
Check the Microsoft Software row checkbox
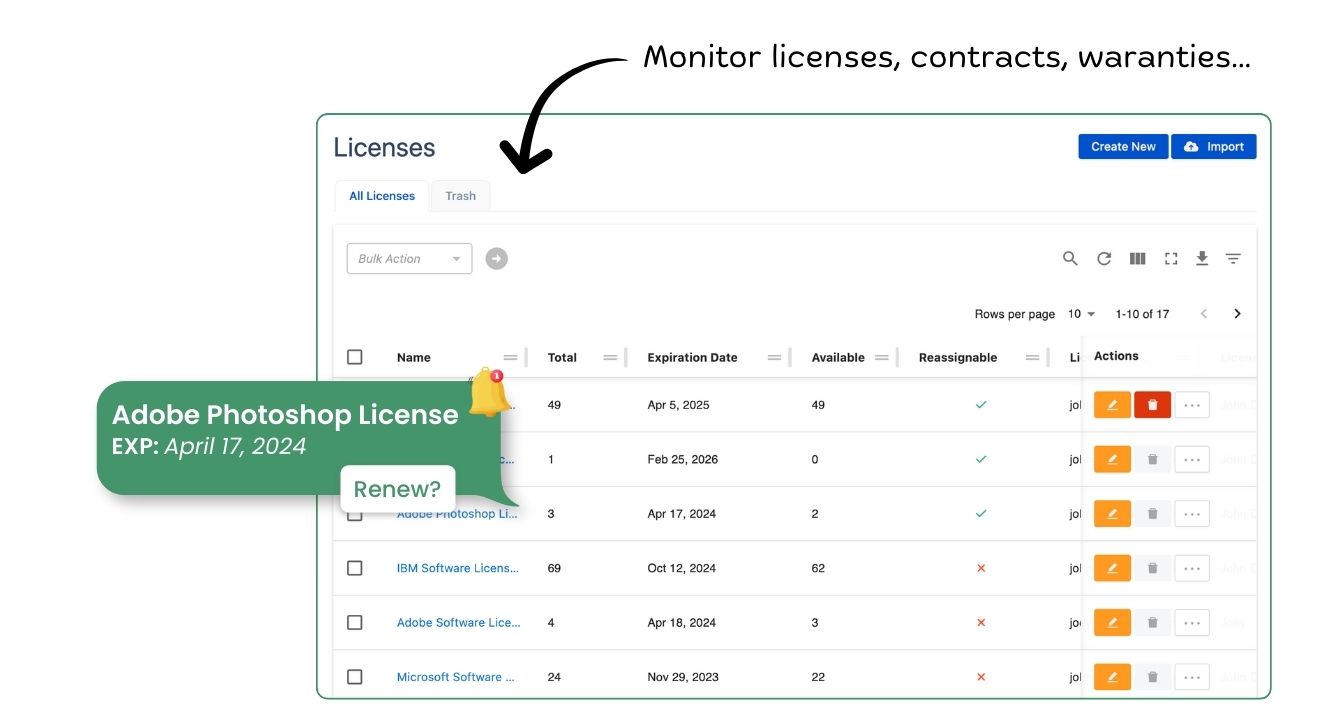355,677
